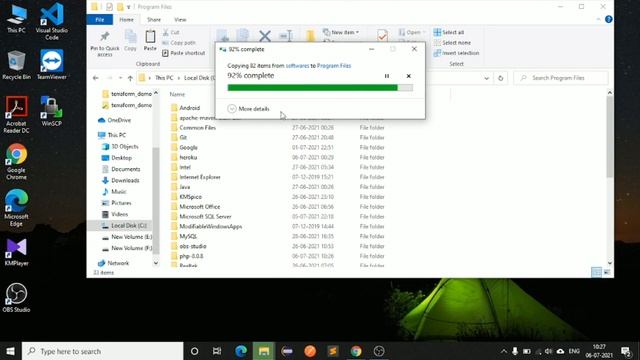The height and width of the screenshot is (360, 640).
Task: Click the Rename icon in ribbon
Action: point(286,36)
